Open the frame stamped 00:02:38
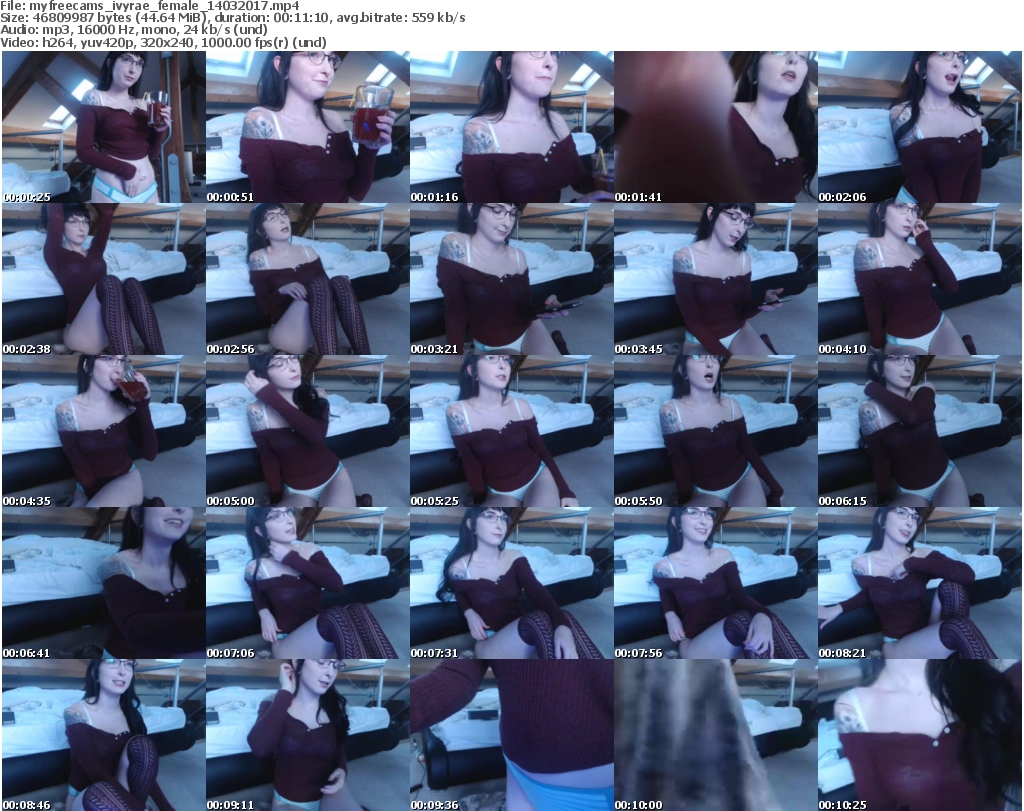The image size is (1024, 811). 104,279
